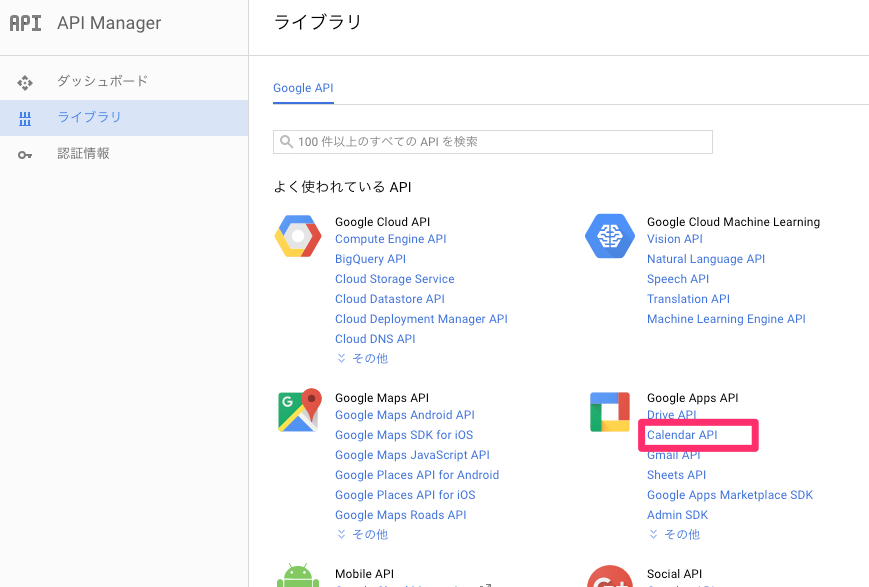
Task: Expand その他 under Google Maps API
Action: 362,534
